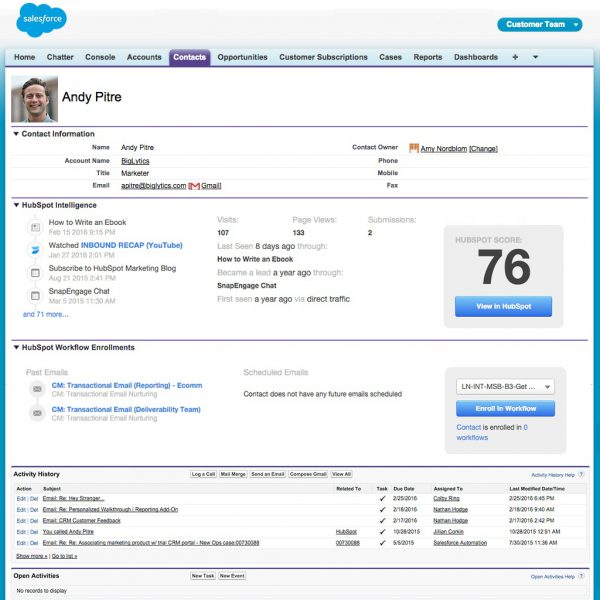Click the Mail Merge button
This screenshot has height=600, width=600.
coord(233,474)
